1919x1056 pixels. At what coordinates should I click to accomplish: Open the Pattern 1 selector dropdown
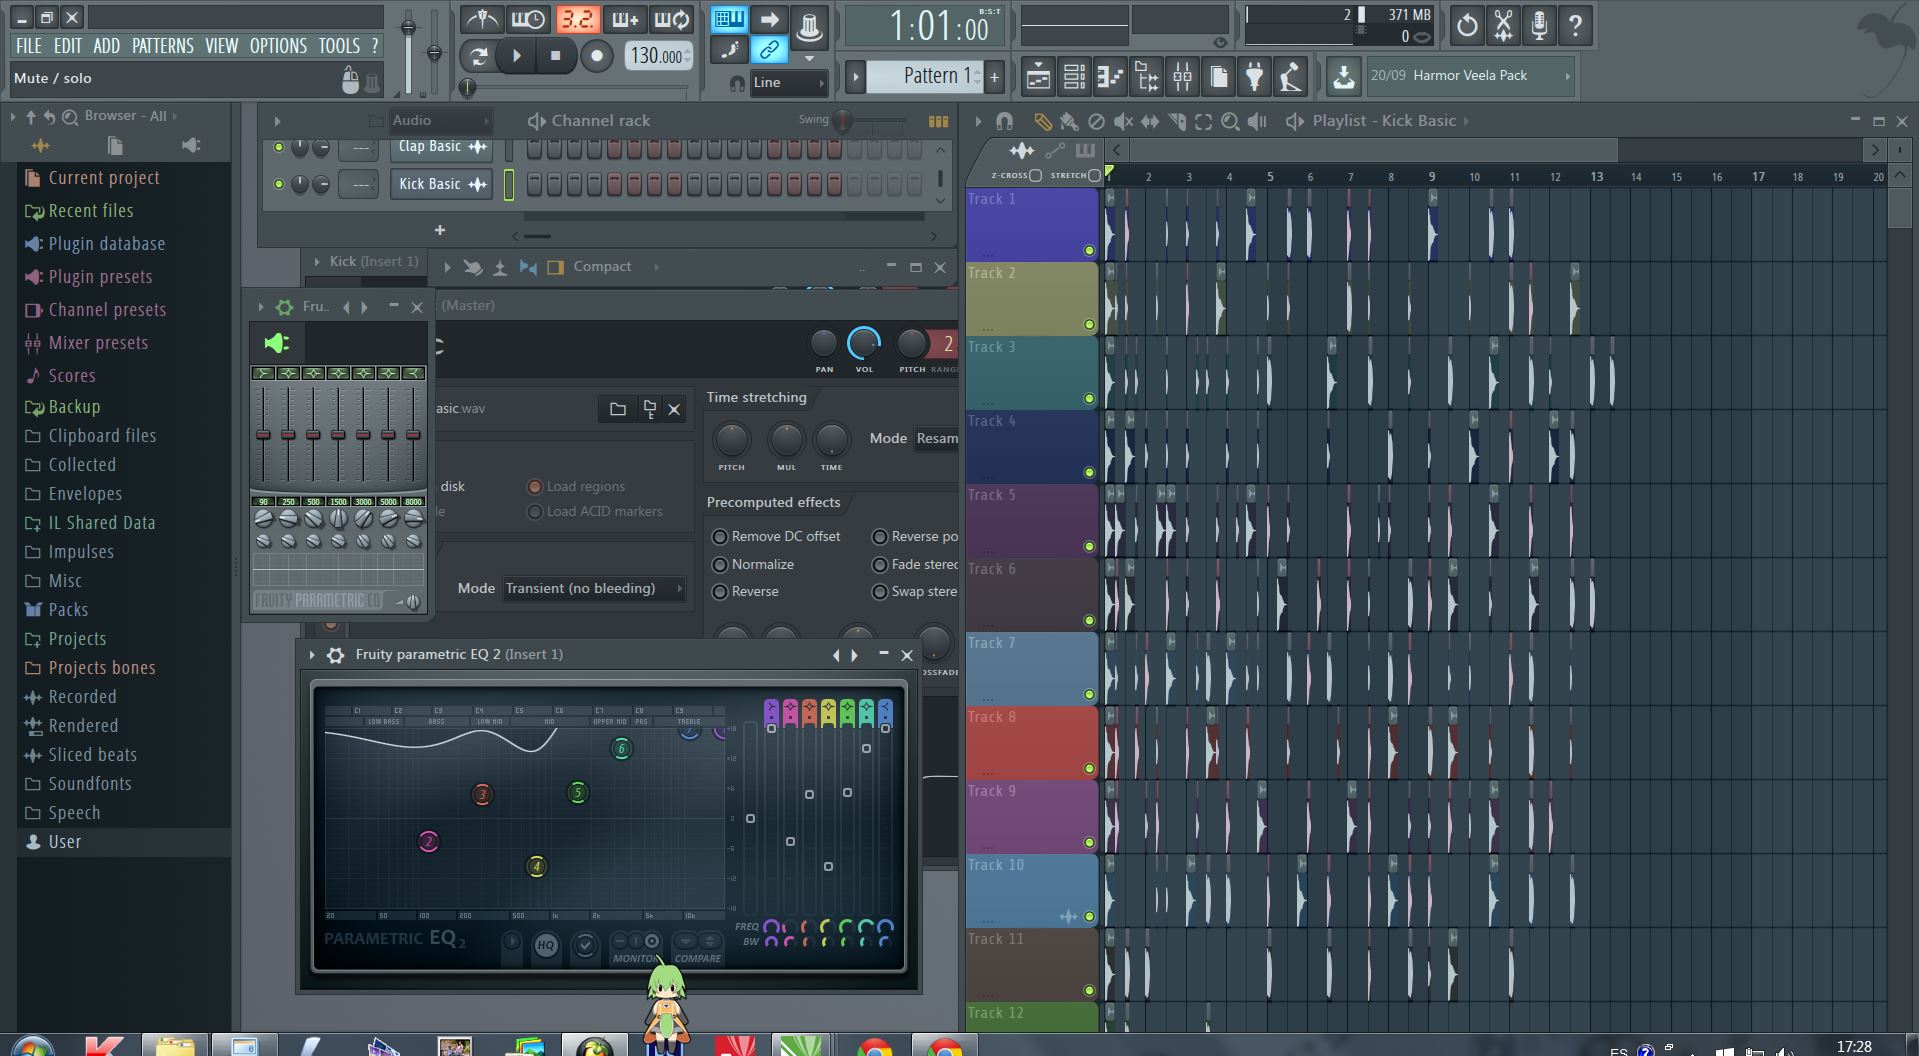point(925,76)
